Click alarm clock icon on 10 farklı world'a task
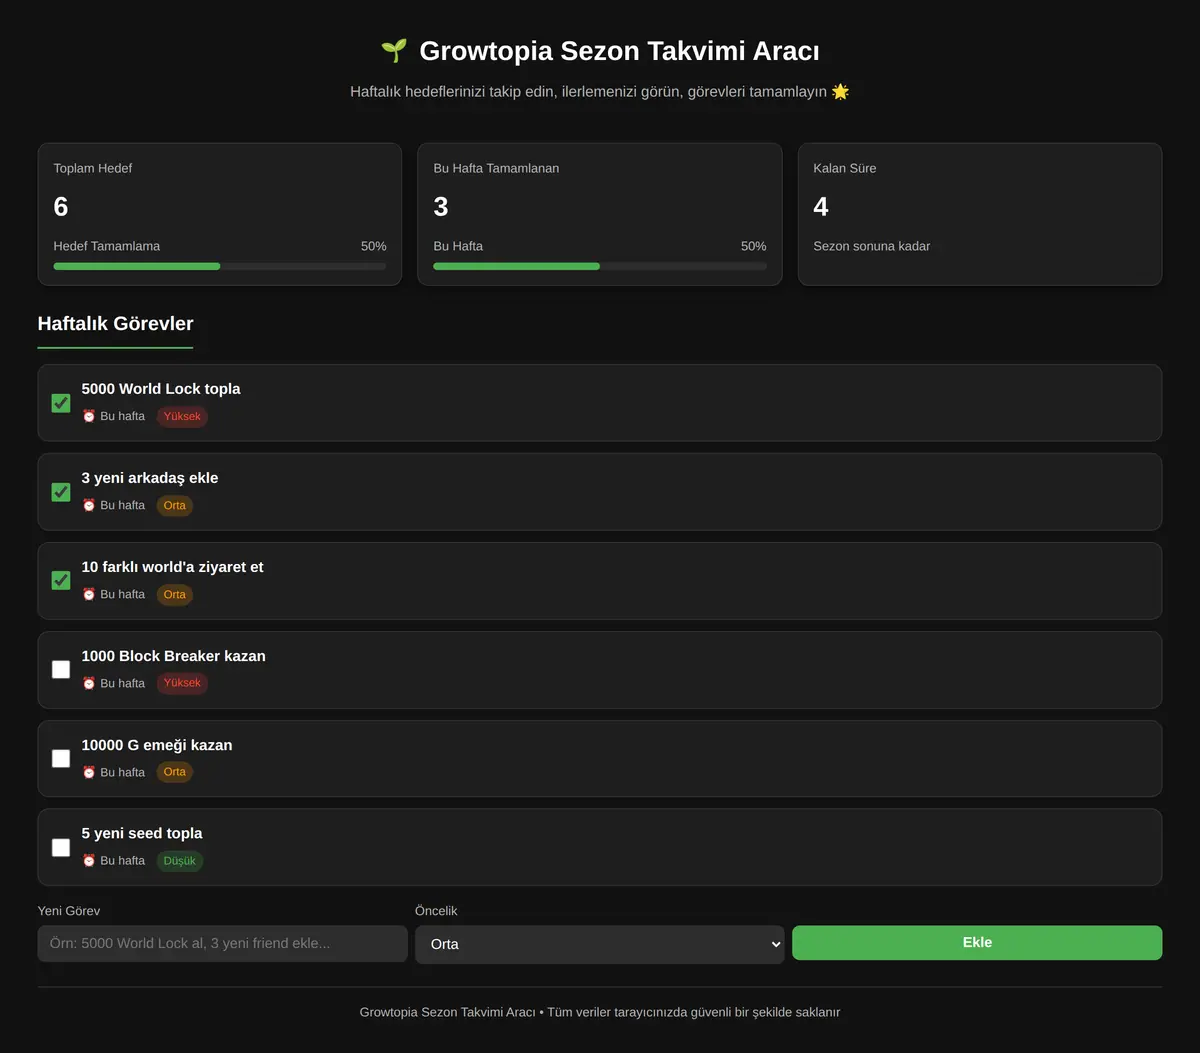This screenshot has width=1200, height=1053. (x=89, y=594)
